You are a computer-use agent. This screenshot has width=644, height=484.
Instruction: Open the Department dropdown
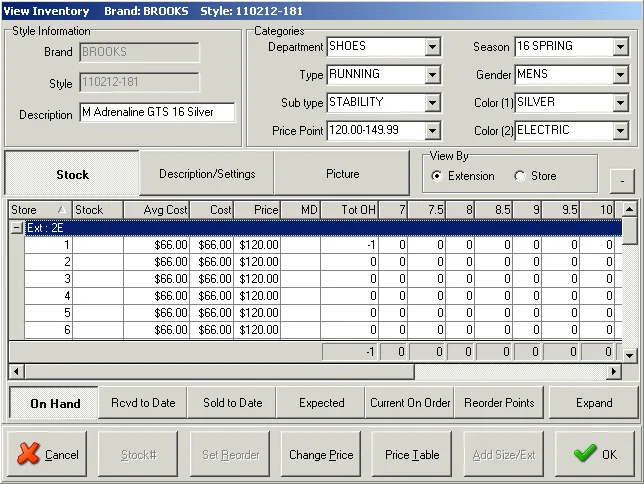pyautogui.click(x=432, y=46)
